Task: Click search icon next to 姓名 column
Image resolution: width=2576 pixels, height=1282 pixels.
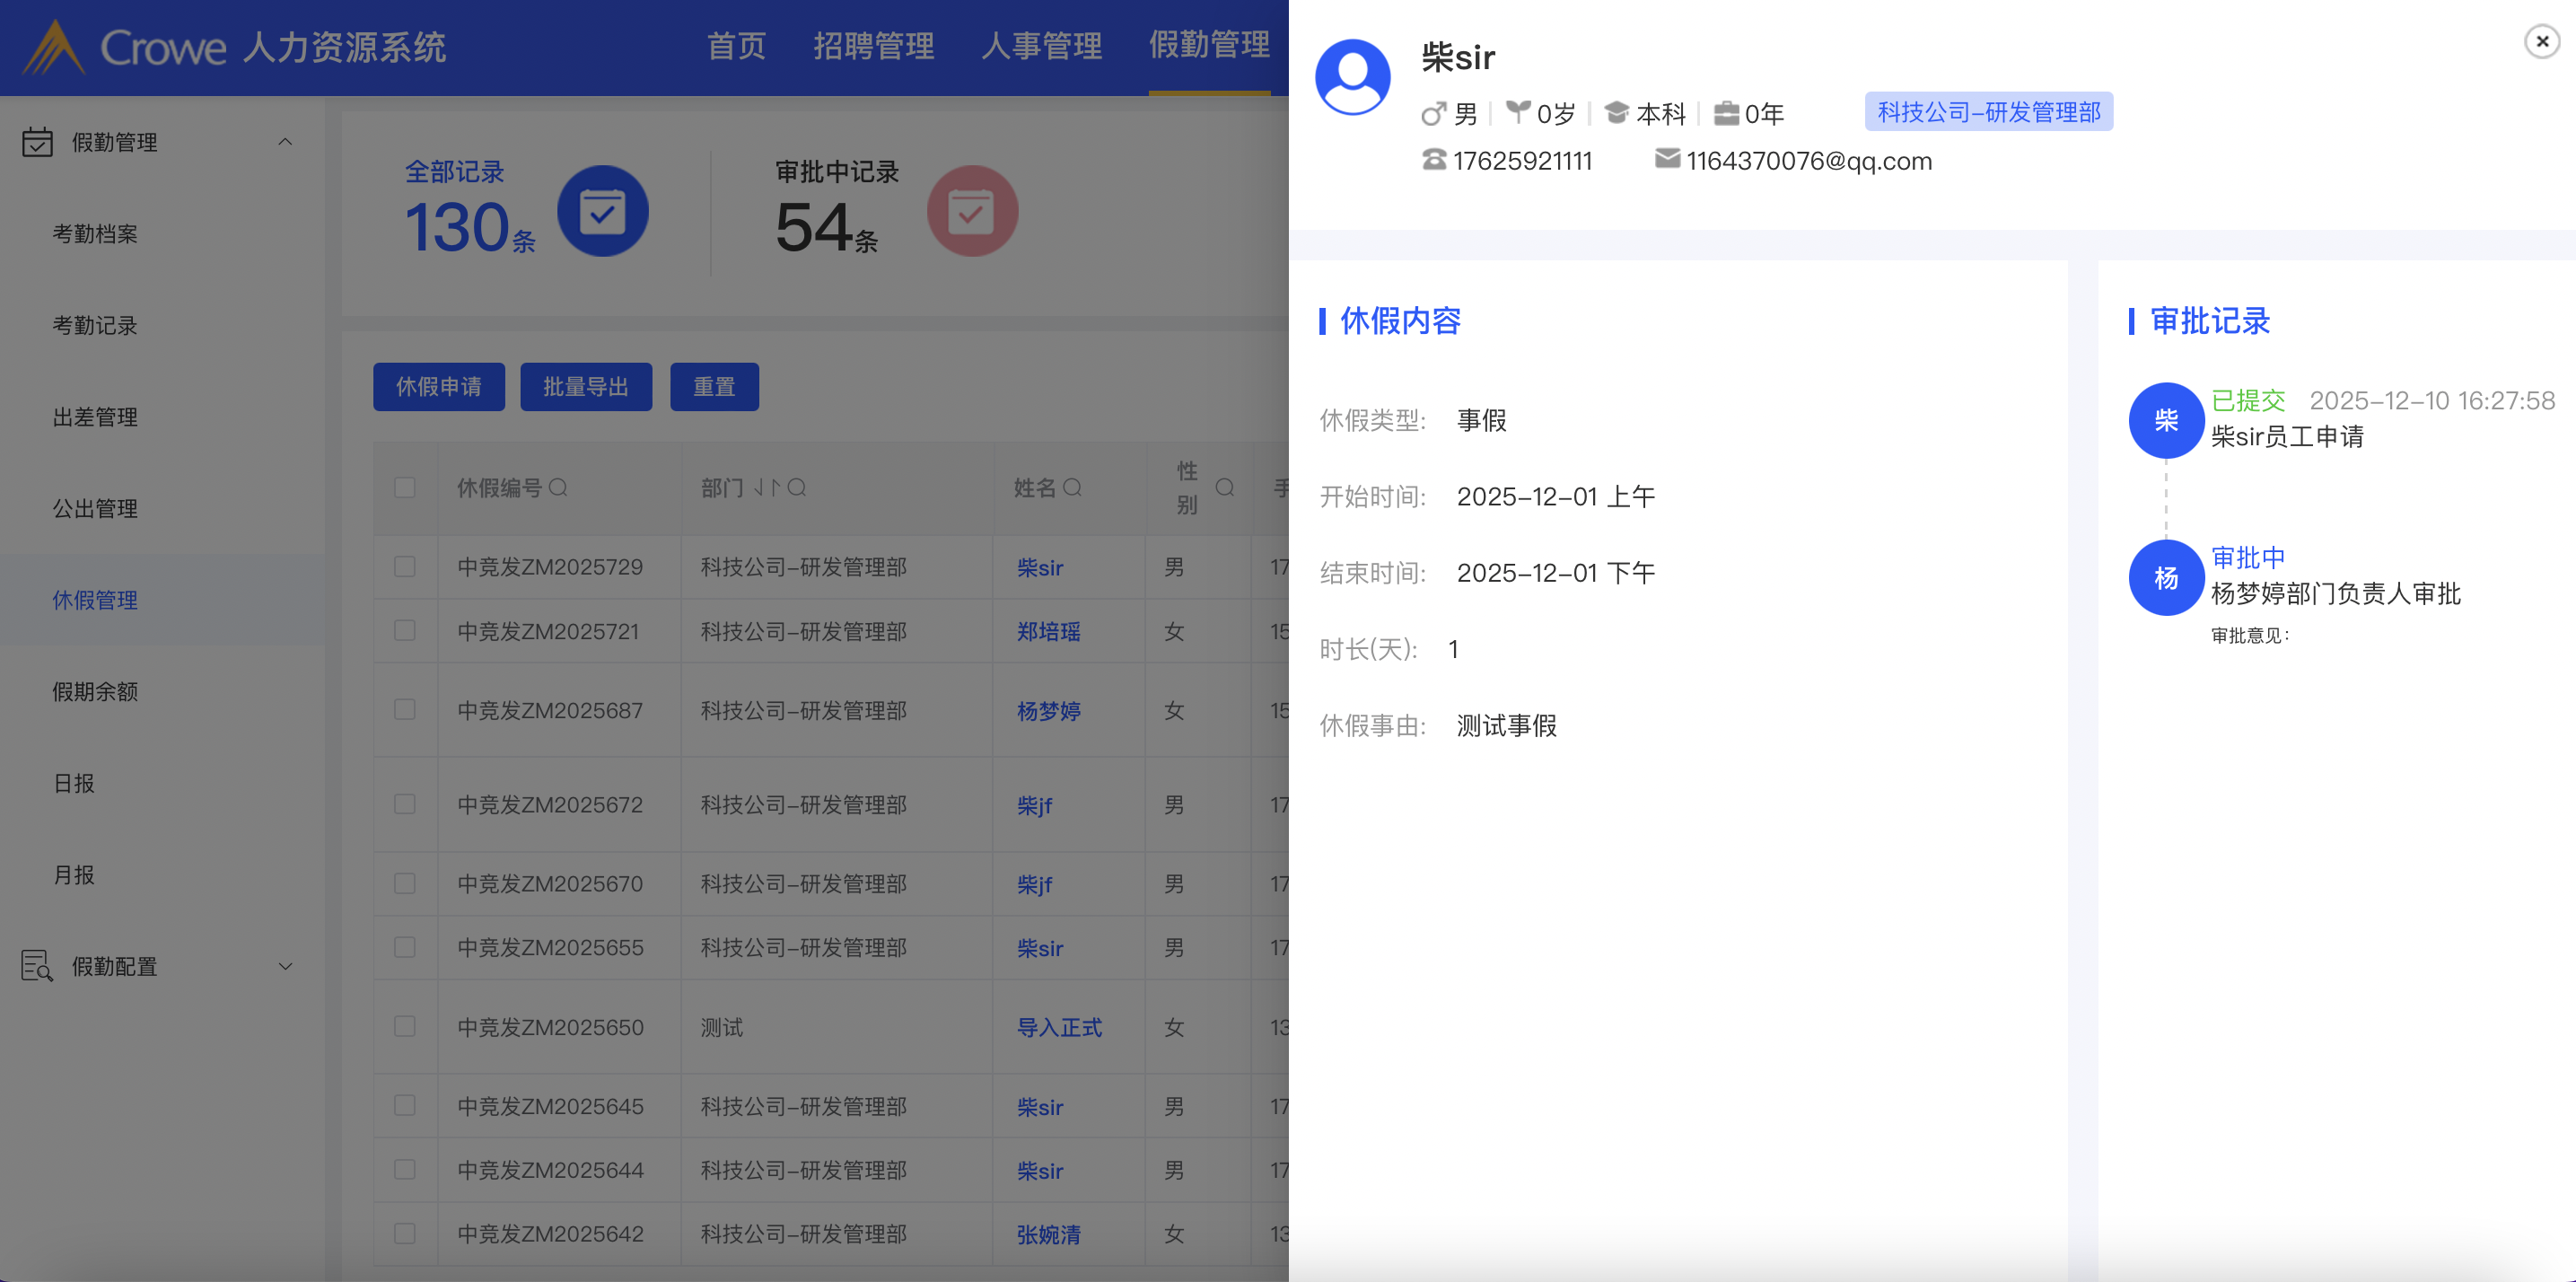Action: point(1072,488)
